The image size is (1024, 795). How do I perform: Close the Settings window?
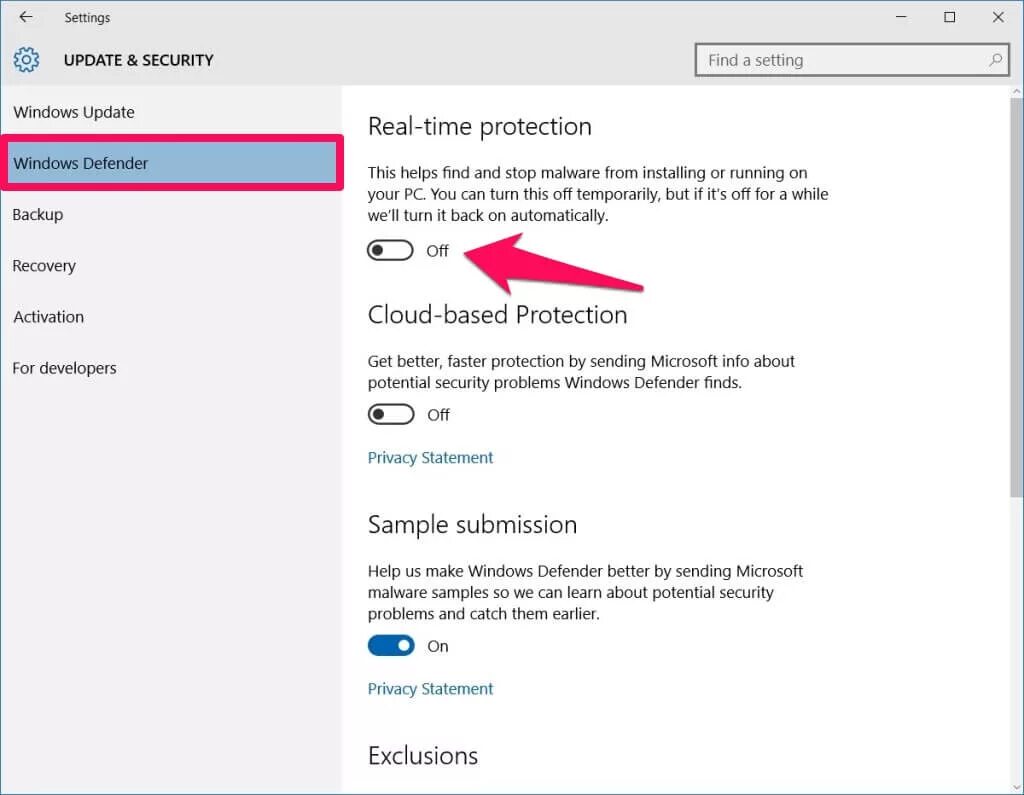(x=998, y=17)
